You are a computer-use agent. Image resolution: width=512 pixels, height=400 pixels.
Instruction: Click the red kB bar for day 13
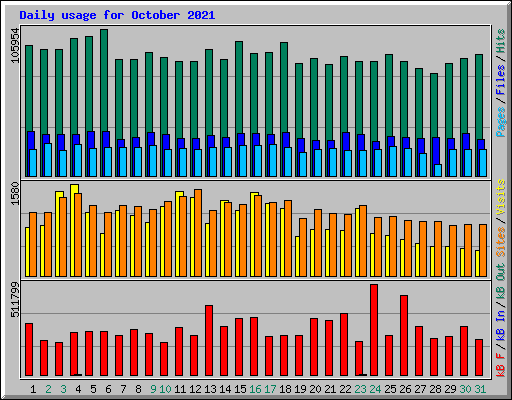click(209, 340)
